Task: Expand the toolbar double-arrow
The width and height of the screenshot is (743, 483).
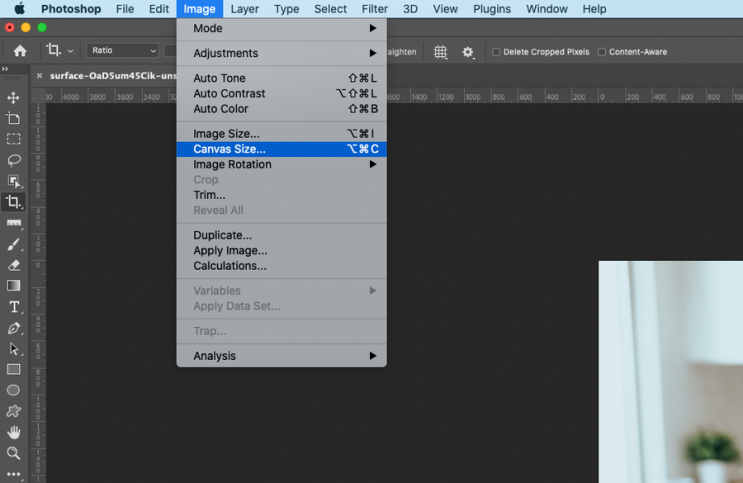Action: [x=5, y=69]
